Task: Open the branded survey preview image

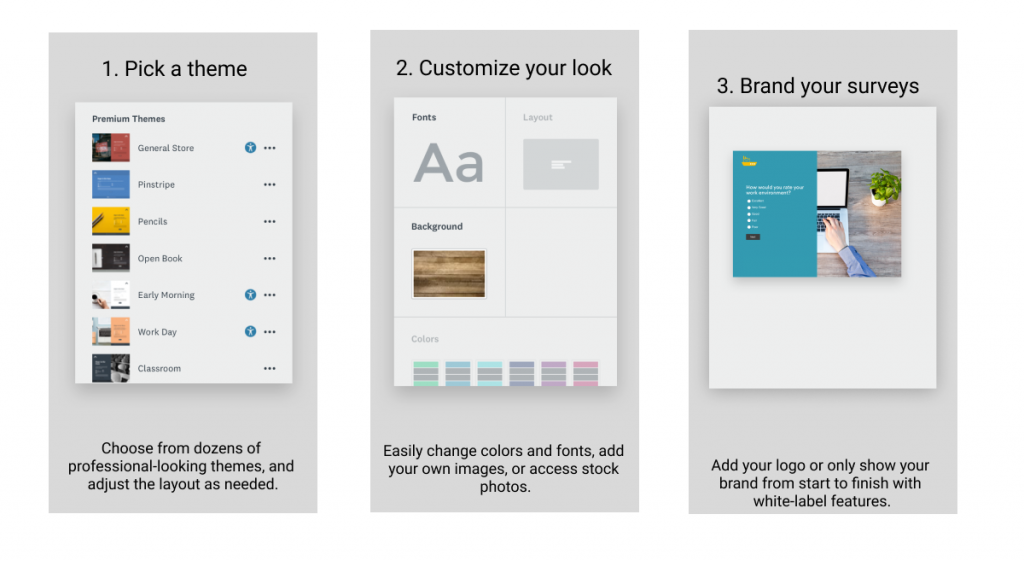Action: (817, 214)
